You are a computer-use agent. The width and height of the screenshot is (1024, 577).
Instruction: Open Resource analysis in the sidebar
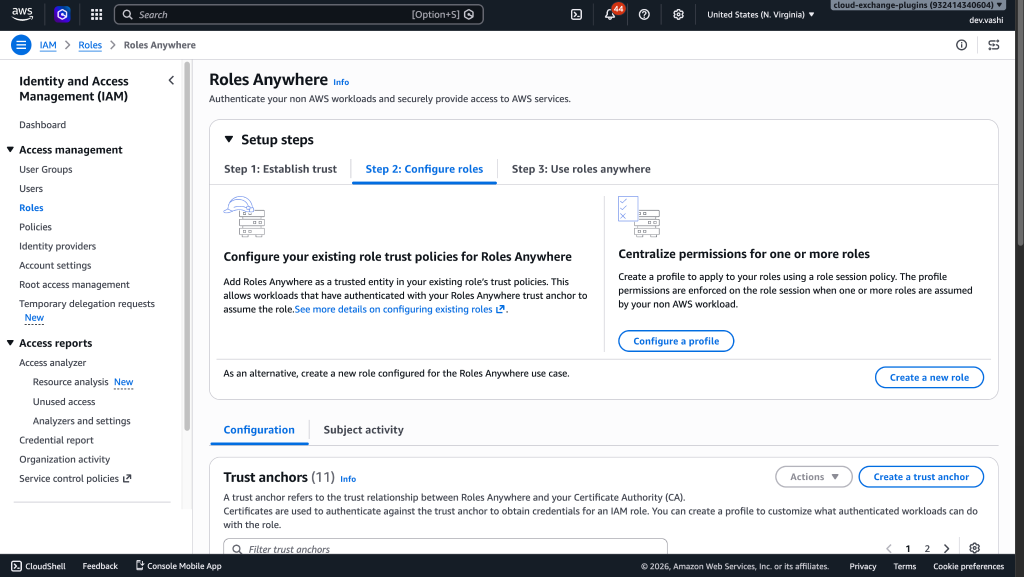pos(71,382)
